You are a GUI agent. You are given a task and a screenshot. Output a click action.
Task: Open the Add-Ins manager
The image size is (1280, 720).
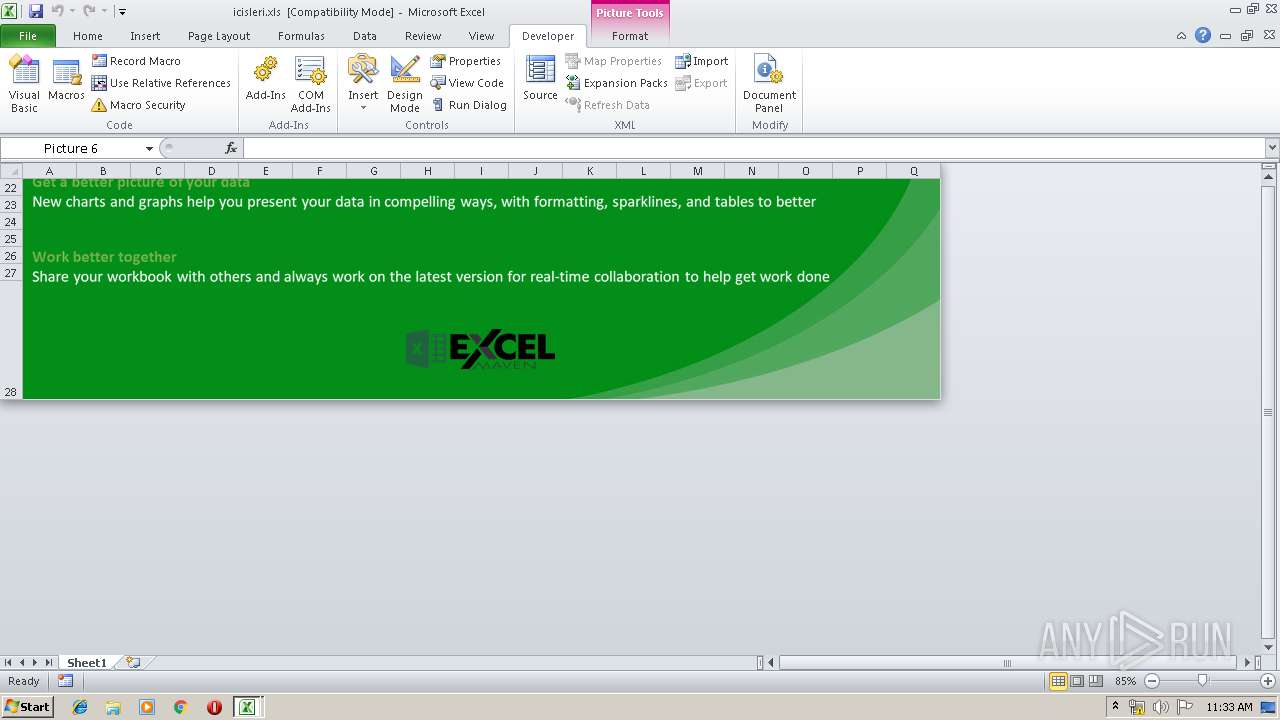point(266,80)
